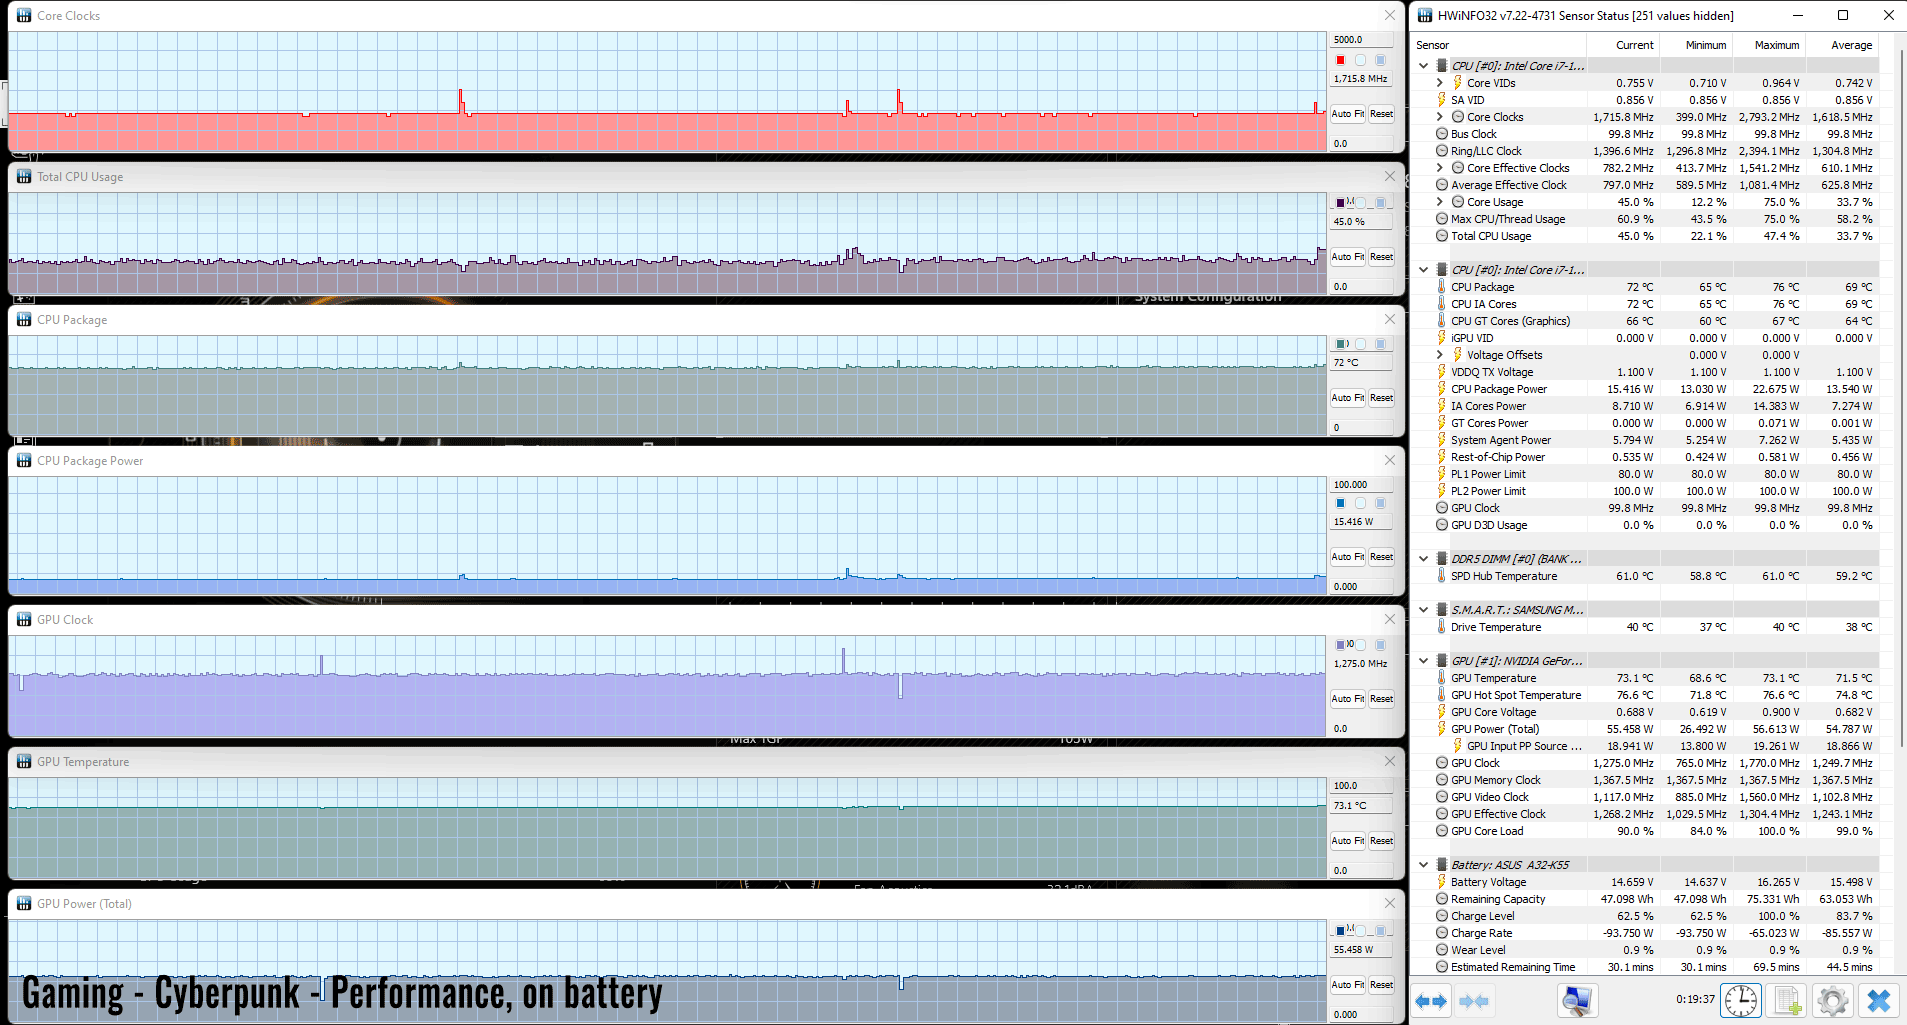Expand the Core Clocks sensor row
The height and width of the screenshot is (1025, 1907).
coord(1440,117)
